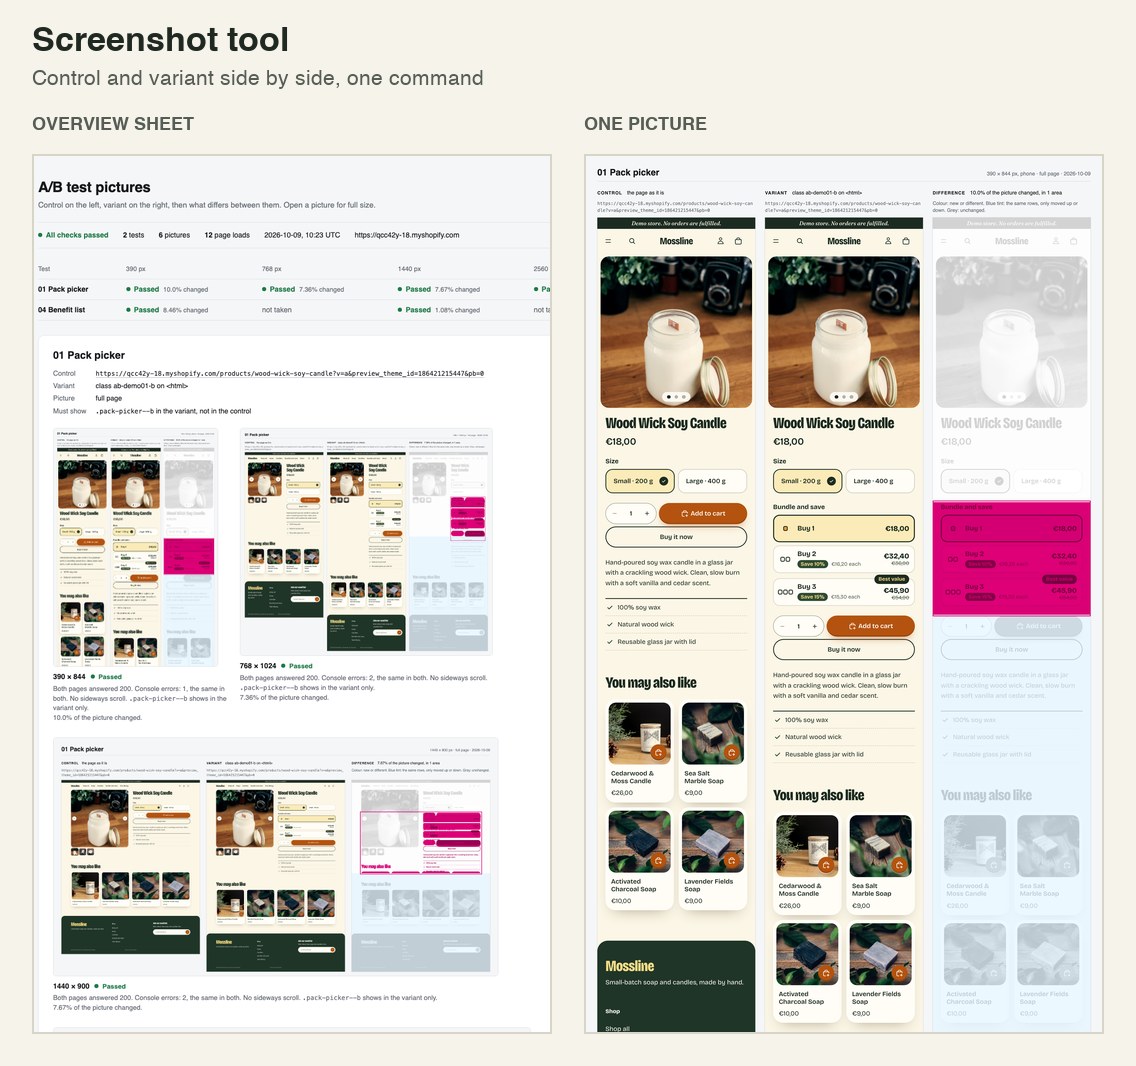1136x1066 pixels.
Task: Click the Mossline logo in variant header
Action: coord(844,241)
